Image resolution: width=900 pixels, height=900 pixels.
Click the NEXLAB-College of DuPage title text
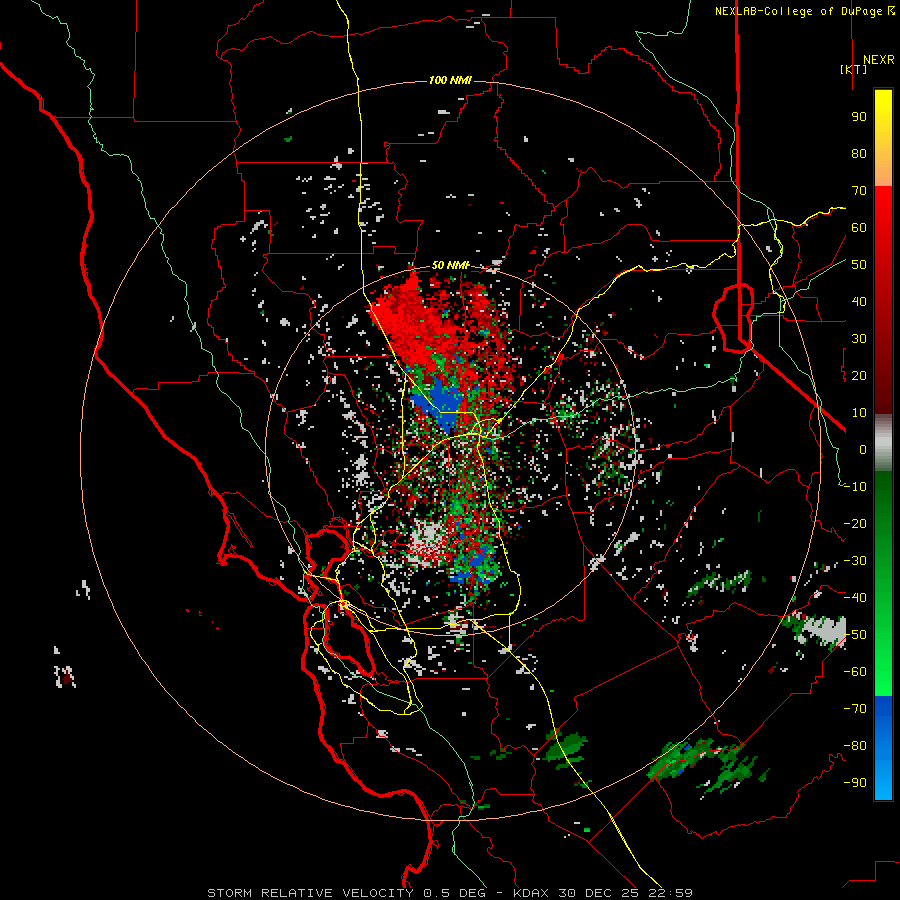(804, 11)
